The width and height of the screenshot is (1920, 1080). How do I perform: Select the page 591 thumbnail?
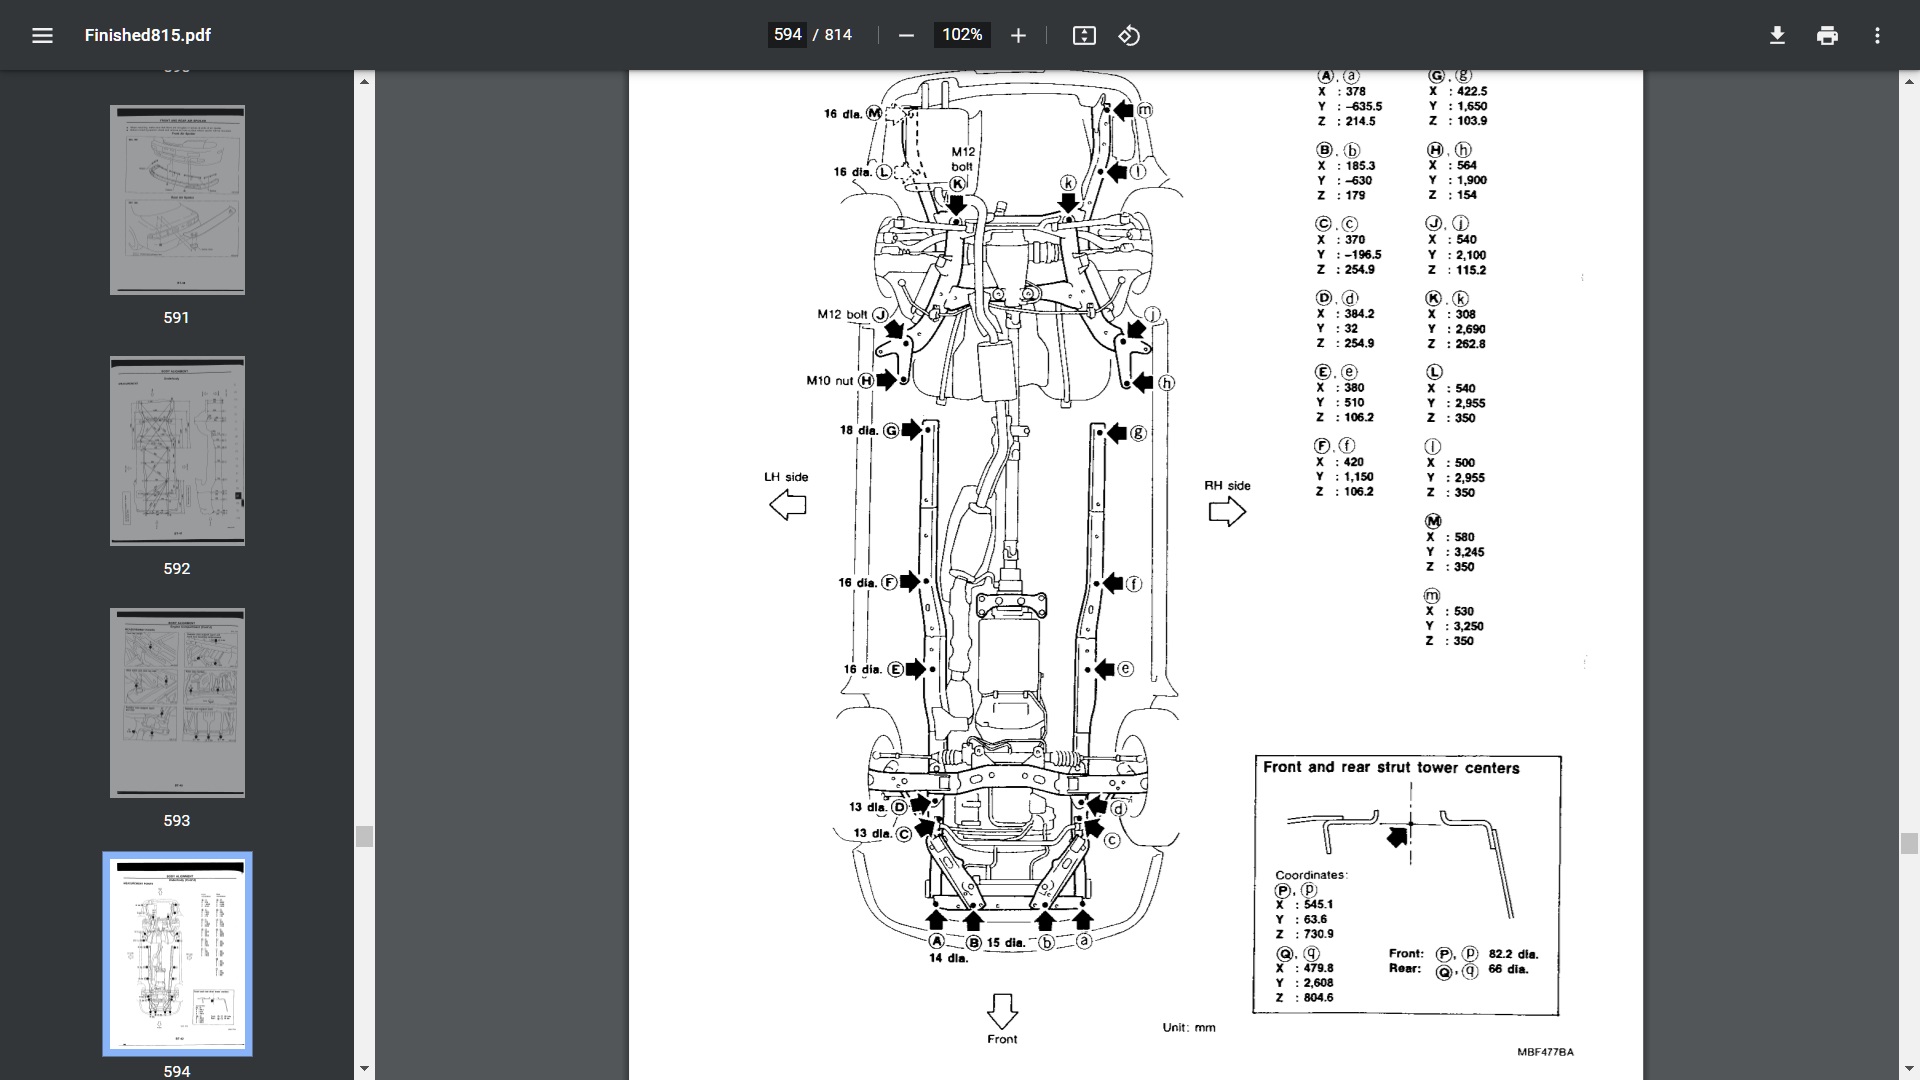[x=177, y=200]
